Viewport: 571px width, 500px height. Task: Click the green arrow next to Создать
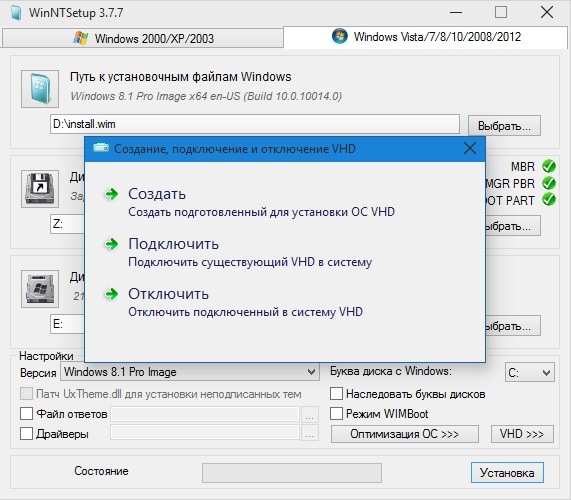[x=112, y=194]
